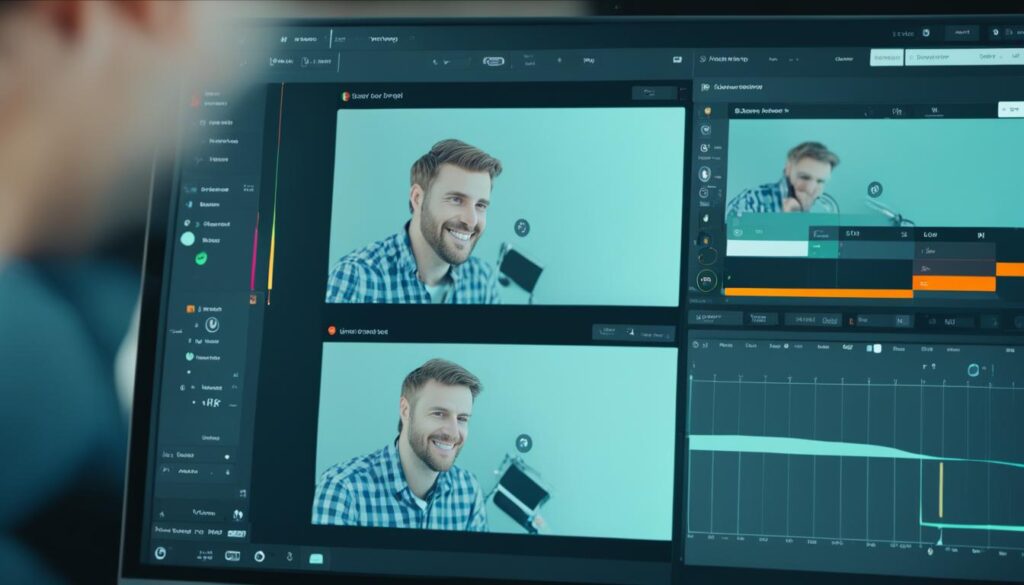This screenshot has height=585, width=1024.
Task: Toggle the pill-shaped switch in the top toolbar
Action: pyautogui.click(x=494, y=61)
